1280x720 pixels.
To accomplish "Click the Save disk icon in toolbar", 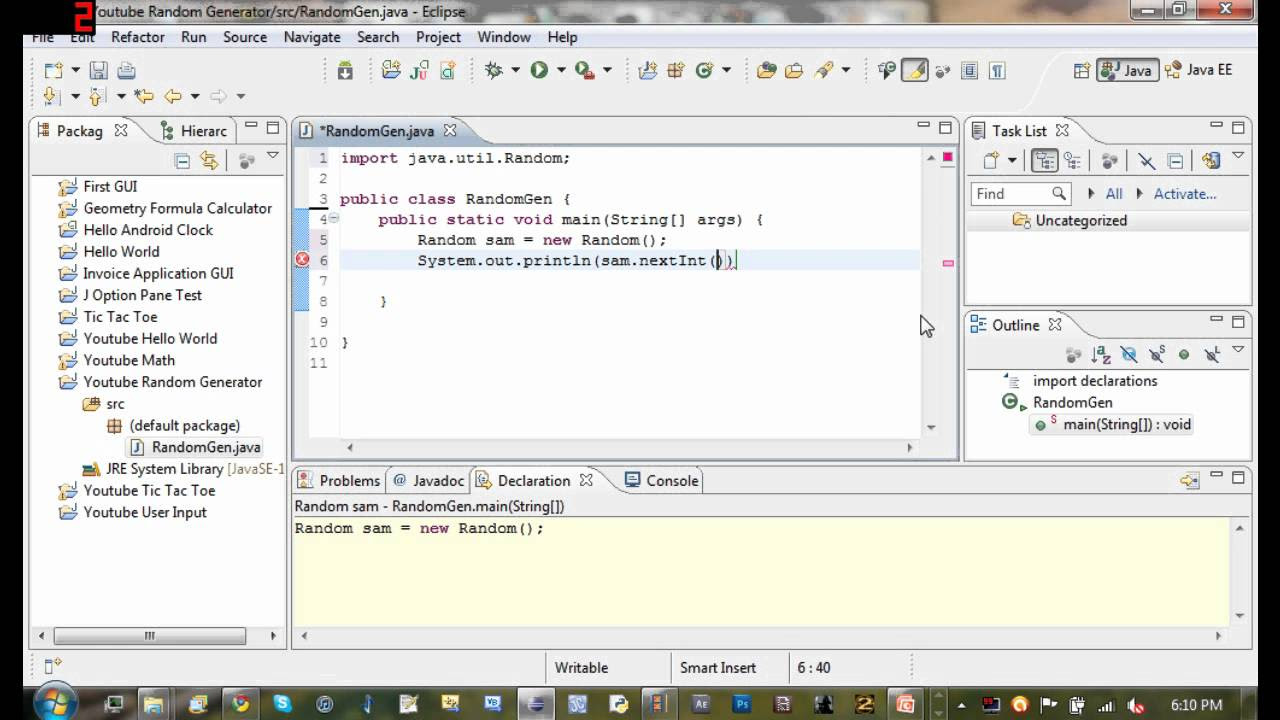I will point(98,70).
